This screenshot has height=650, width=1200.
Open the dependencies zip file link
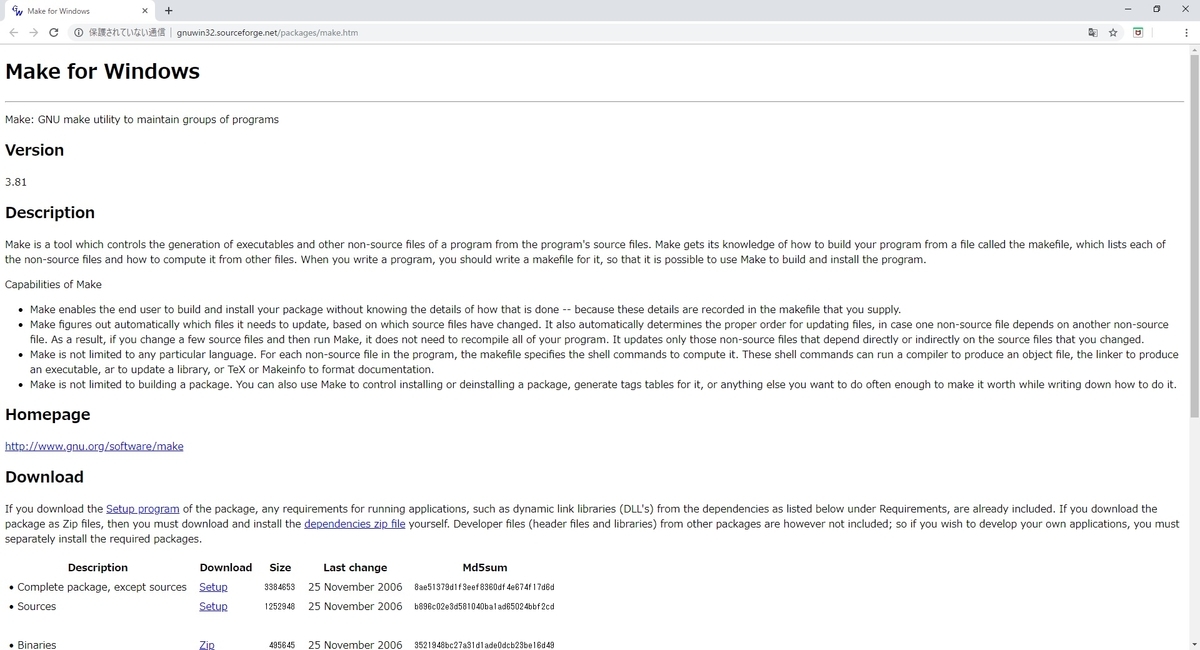coord(355,523)
